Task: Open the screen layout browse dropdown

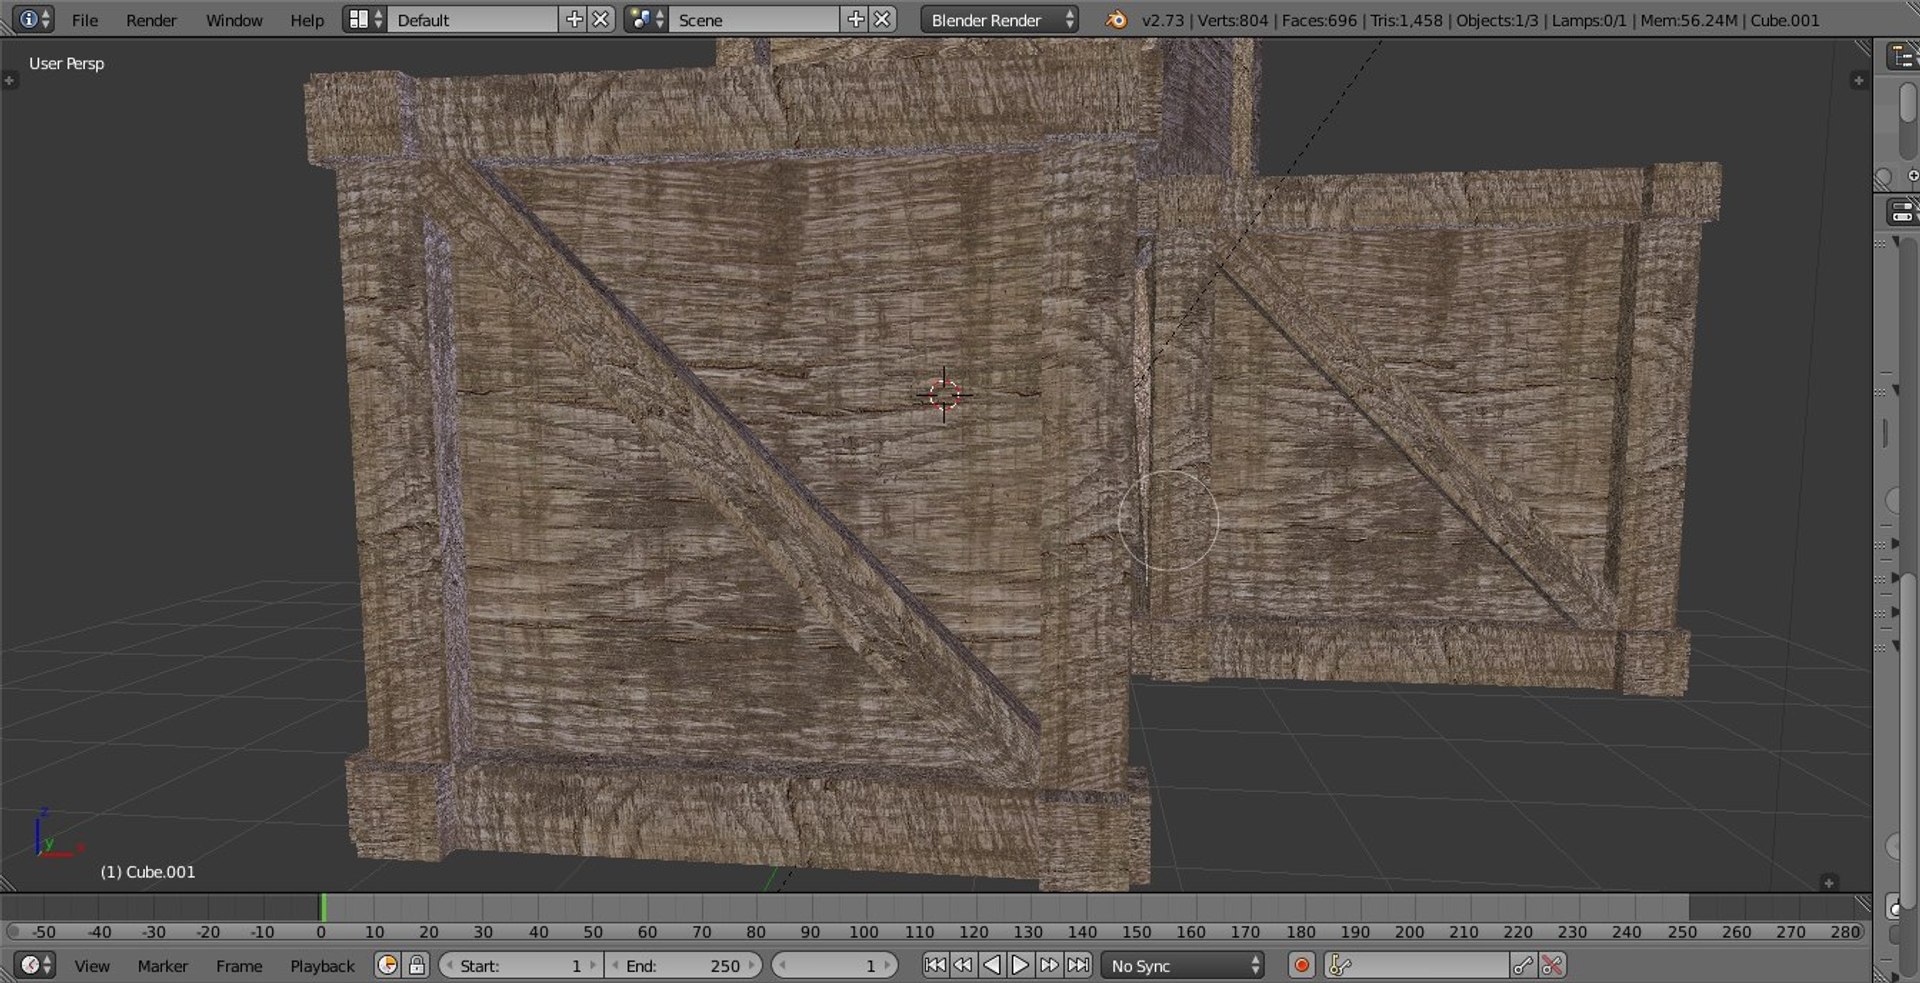Action: [364, 19]
